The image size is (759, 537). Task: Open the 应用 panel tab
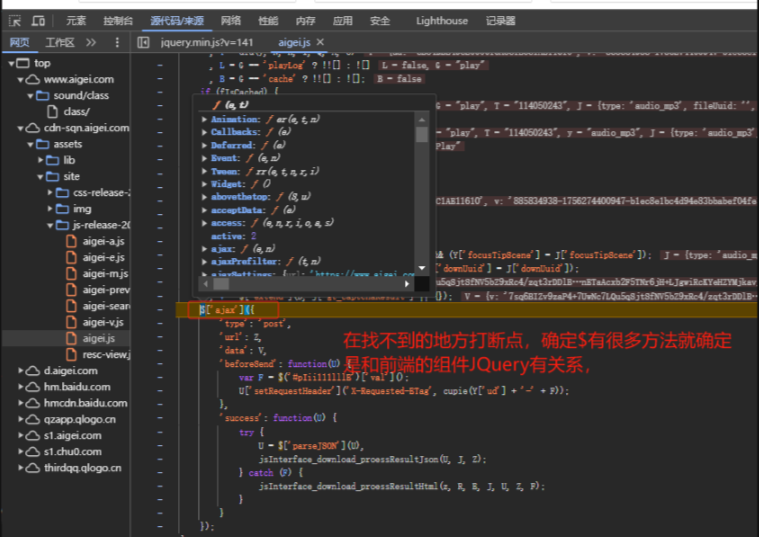coord(343,21)
